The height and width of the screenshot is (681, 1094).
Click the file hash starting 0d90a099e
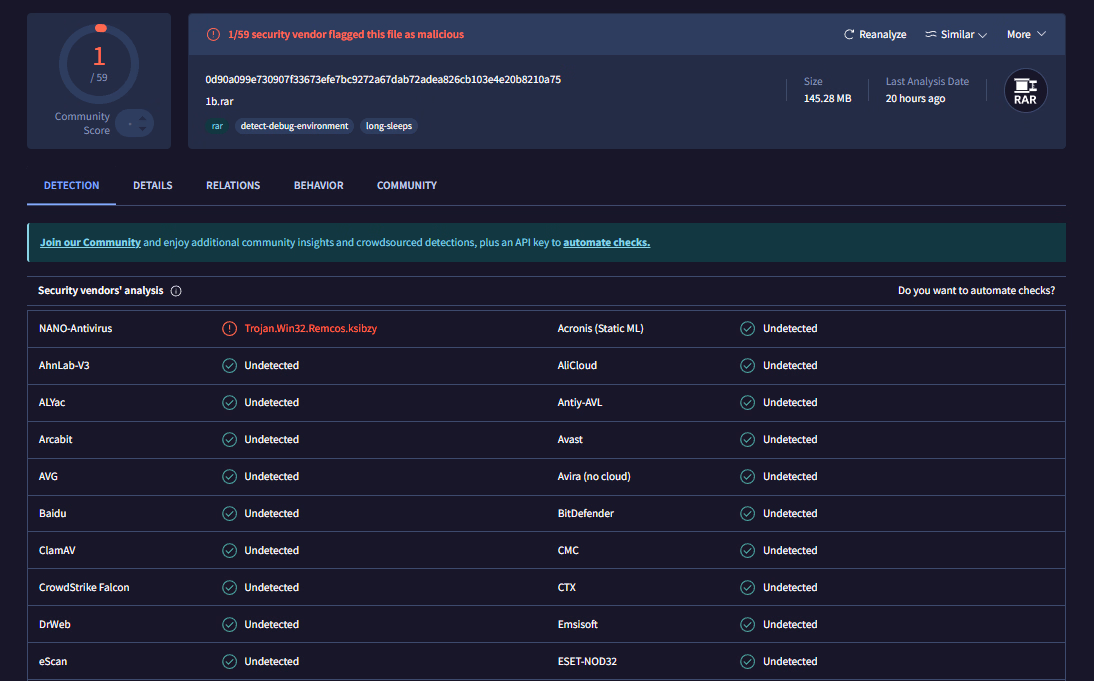(383, 80)
